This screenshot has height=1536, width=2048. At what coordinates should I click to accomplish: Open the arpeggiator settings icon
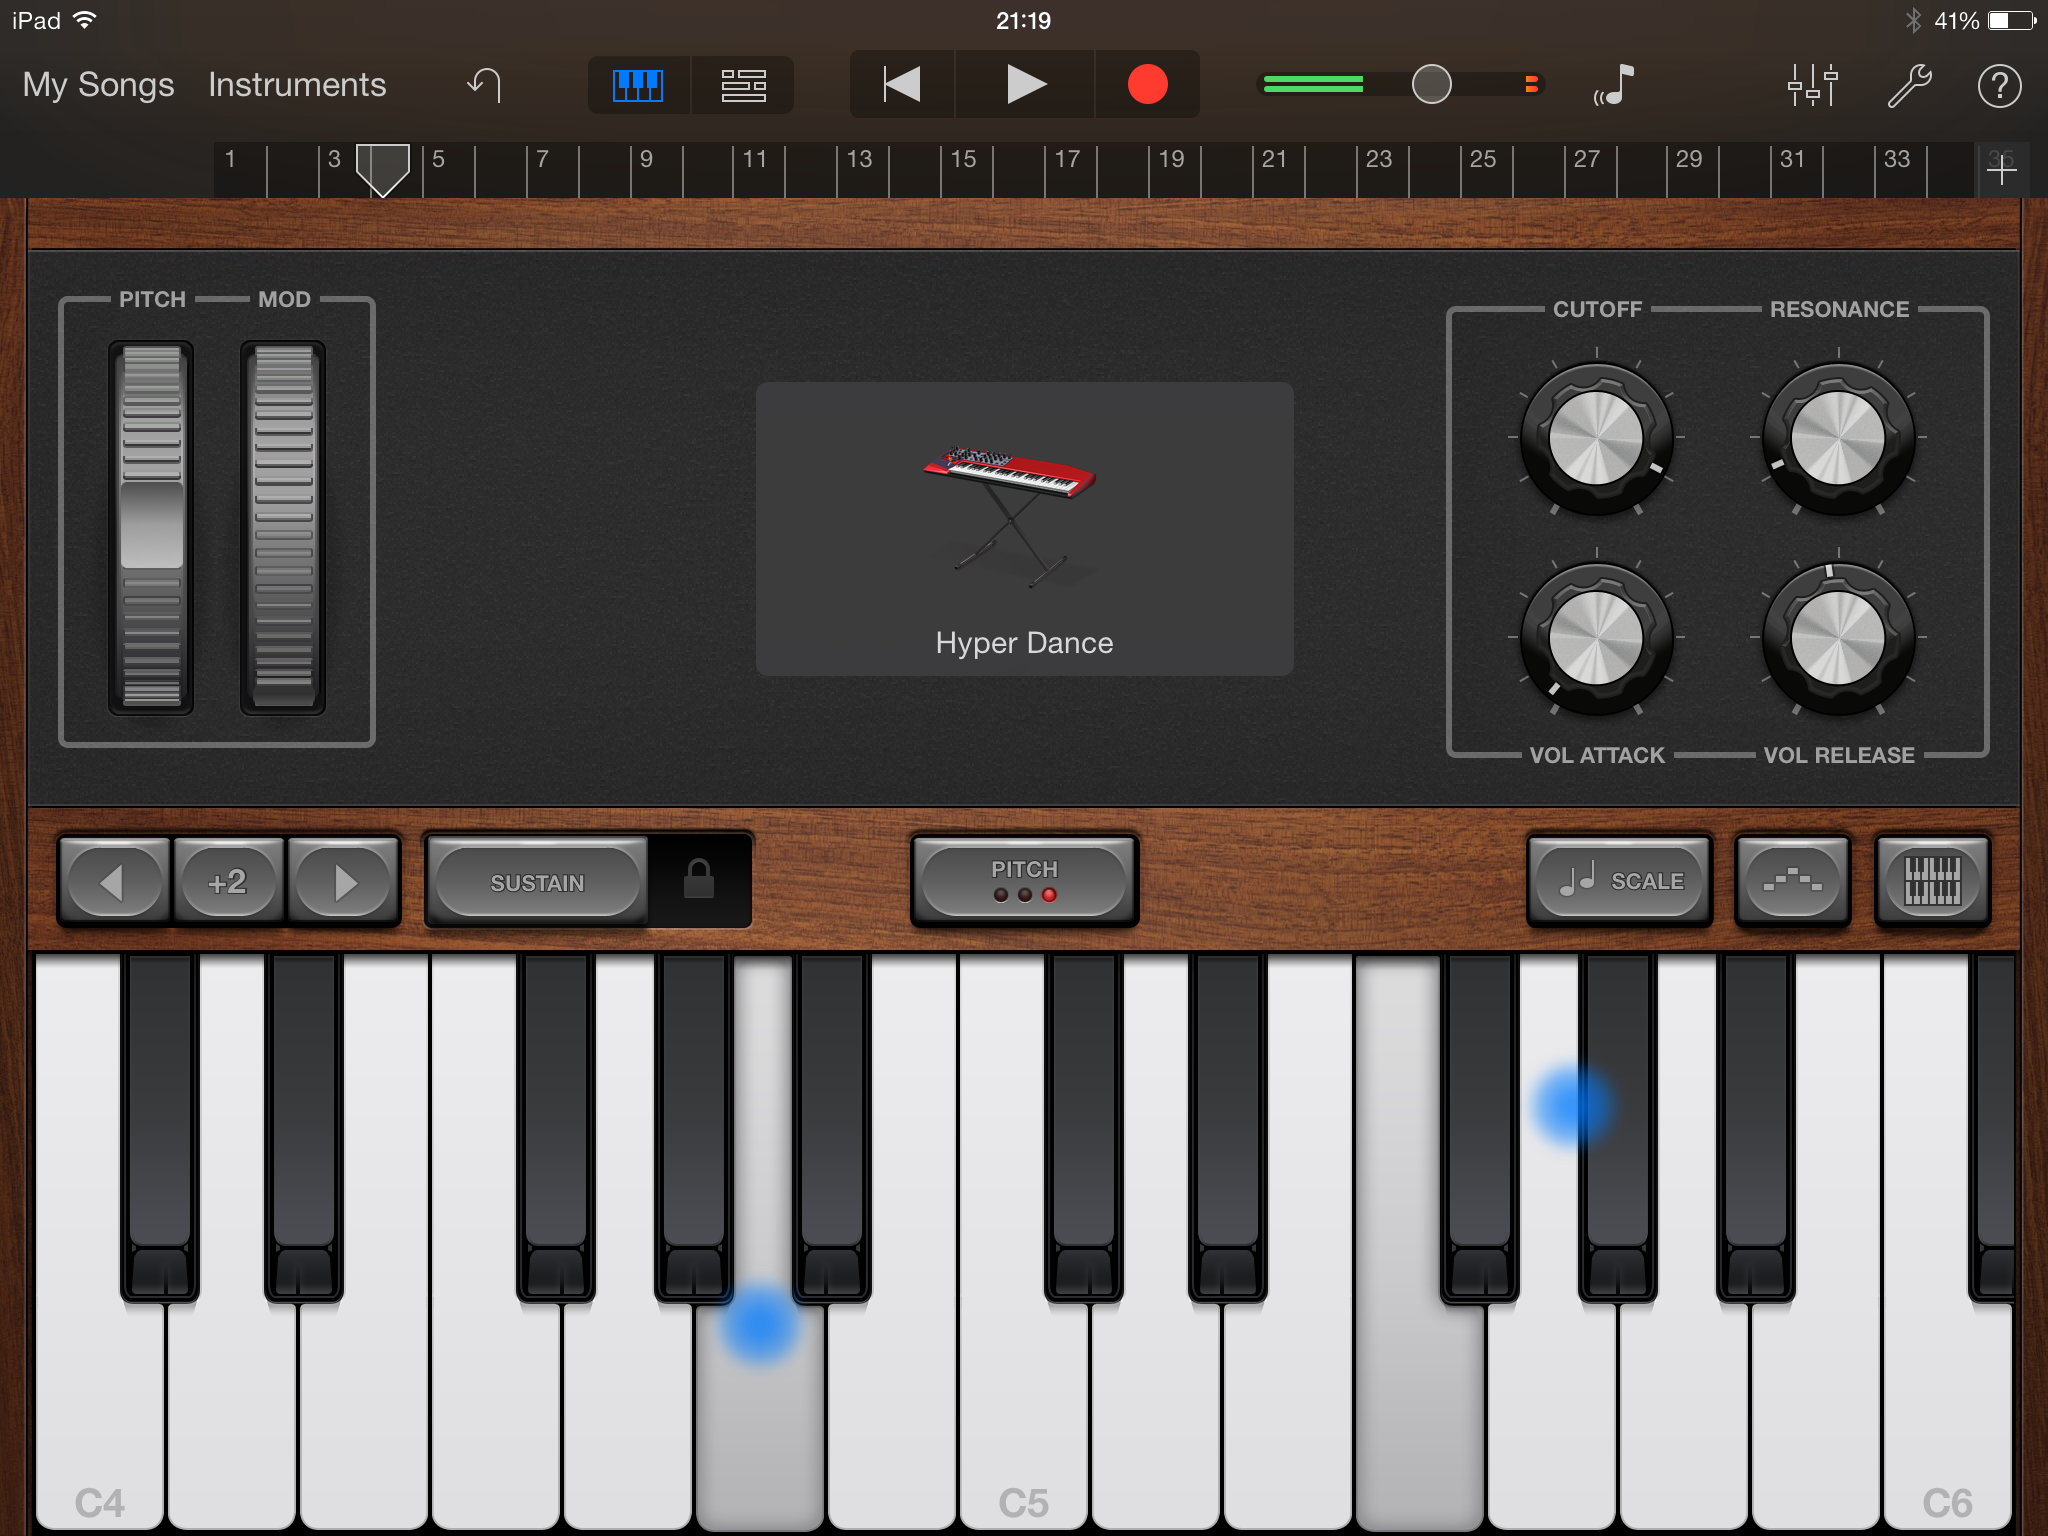click(1792, 881)
